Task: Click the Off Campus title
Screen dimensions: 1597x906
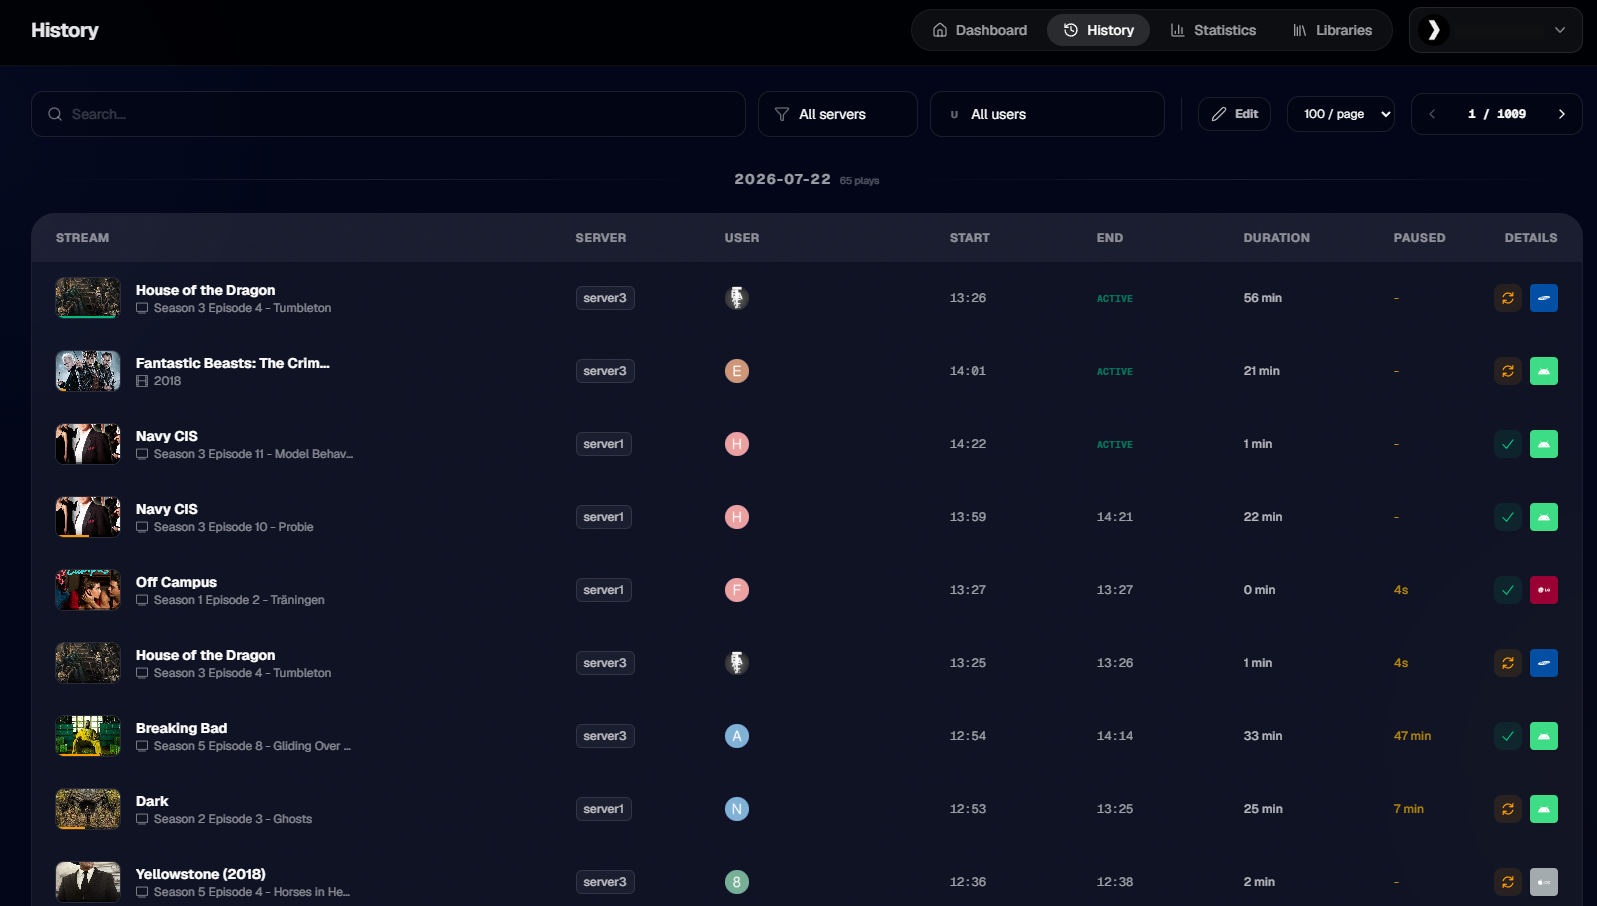Action: pyautogui.click(x=176, y=582)
